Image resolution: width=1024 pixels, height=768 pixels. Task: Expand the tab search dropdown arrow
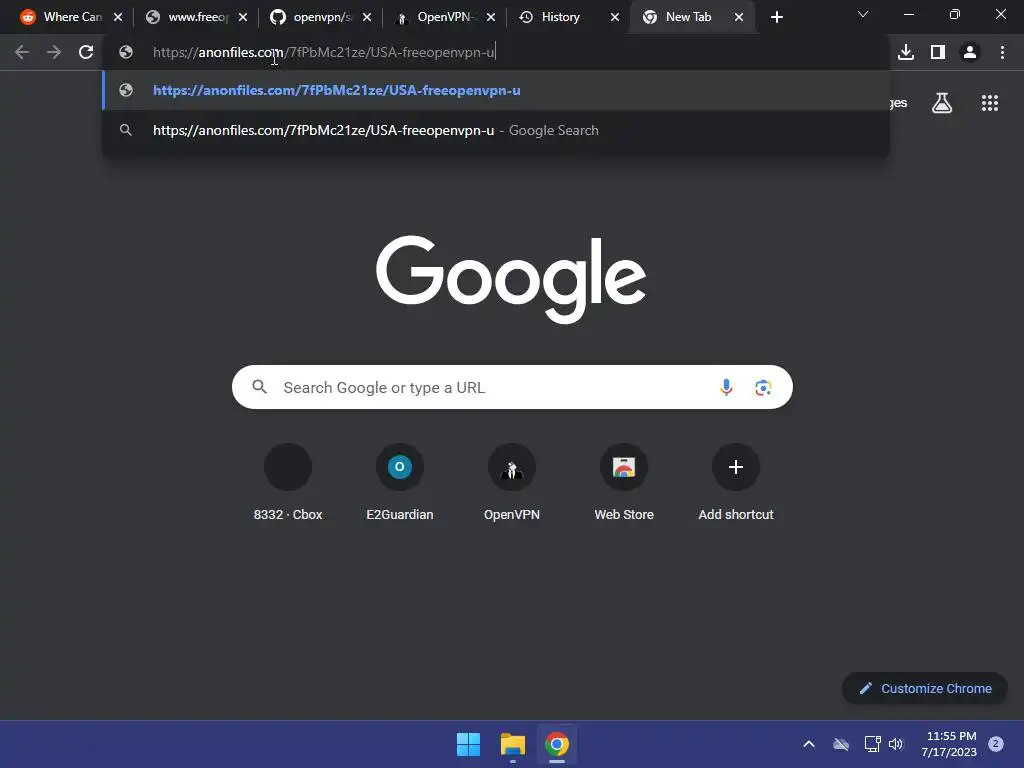click(863, 14)
